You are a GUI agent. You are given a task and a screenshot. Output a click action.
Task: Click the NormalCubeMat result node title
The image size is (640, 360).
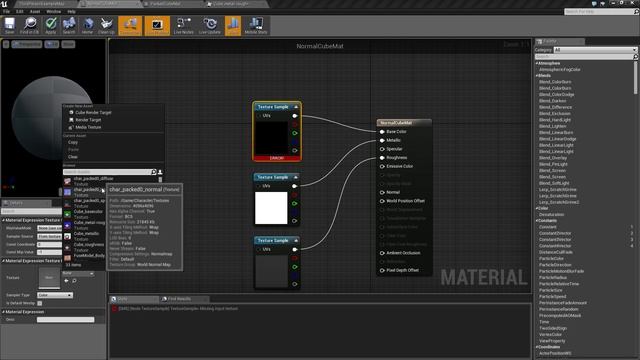[x=396, y=123]
